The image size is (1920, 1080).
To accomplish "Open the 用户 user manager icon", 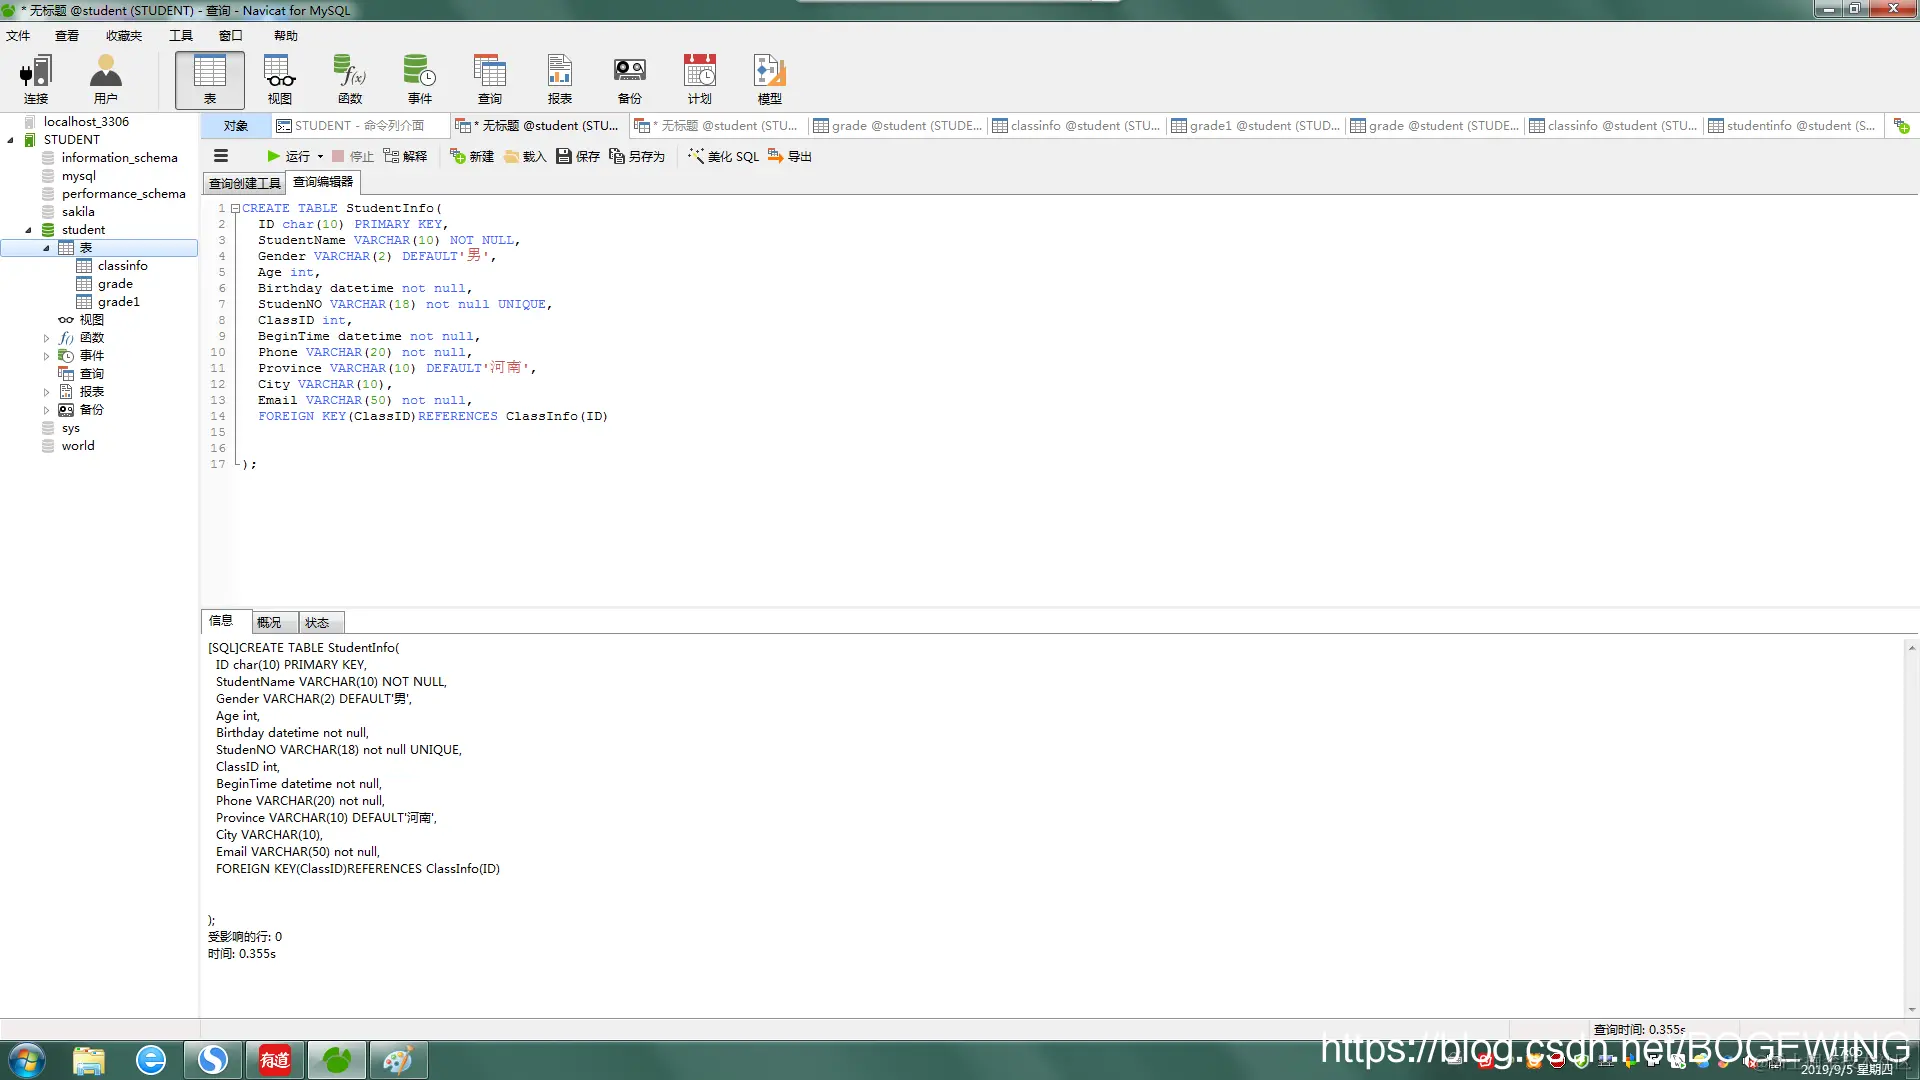I will pyautogui.click(x=105, y=79).
